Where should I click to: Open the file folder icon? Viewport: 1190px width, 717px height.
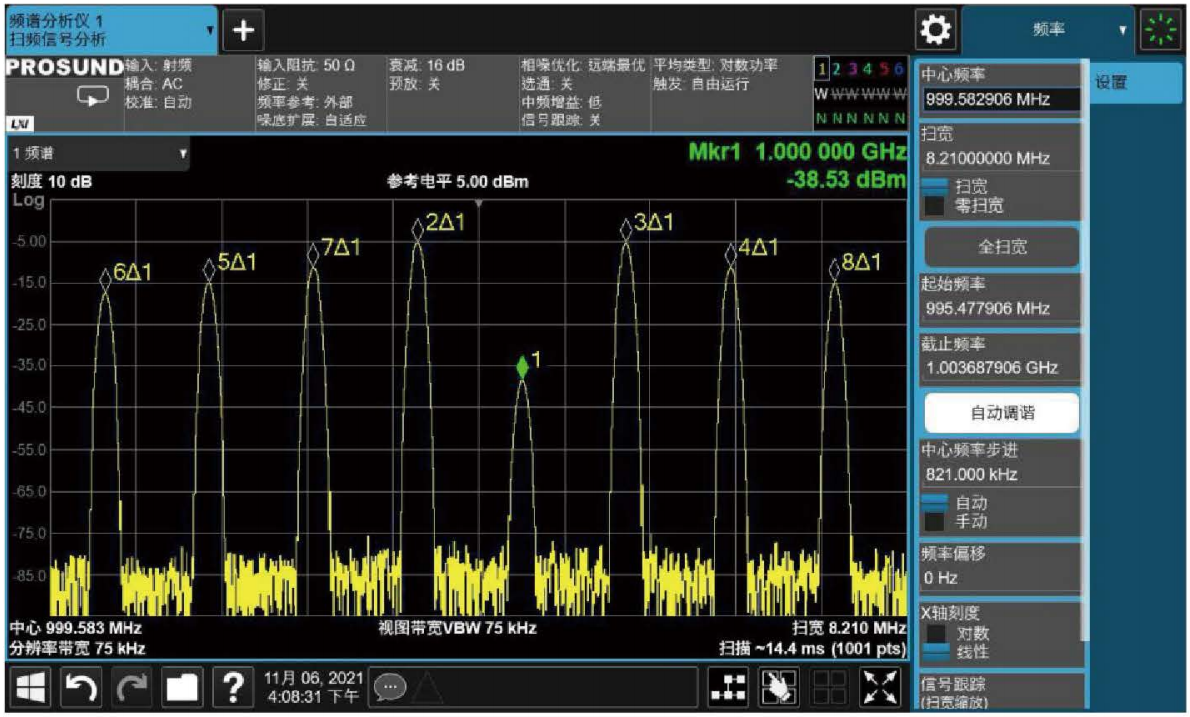[x=182, y=687]
